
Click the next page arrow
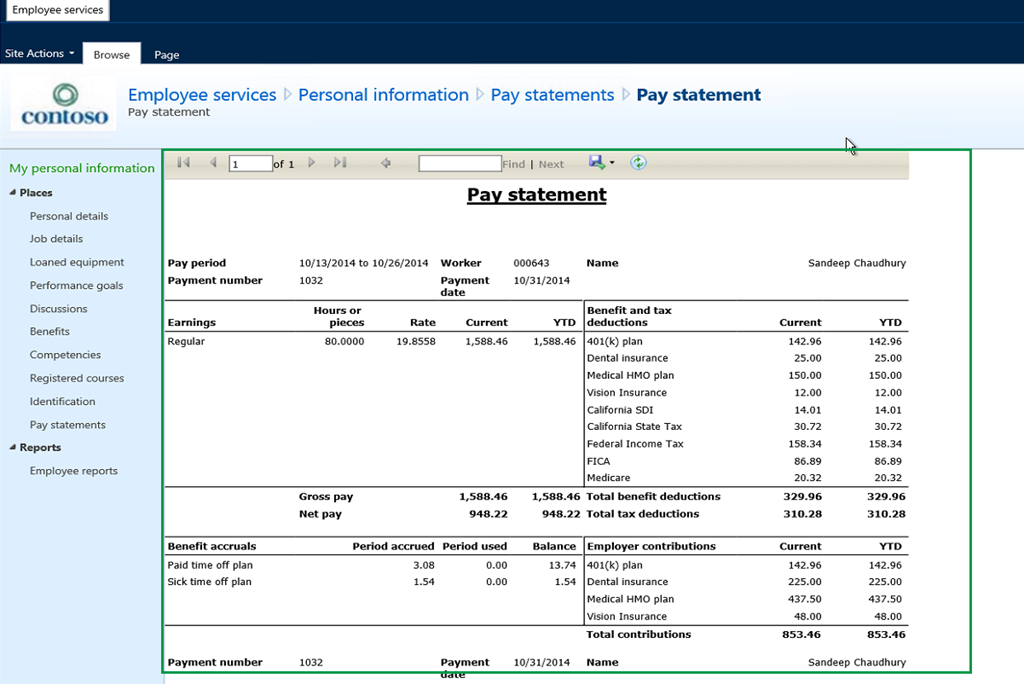312,163
